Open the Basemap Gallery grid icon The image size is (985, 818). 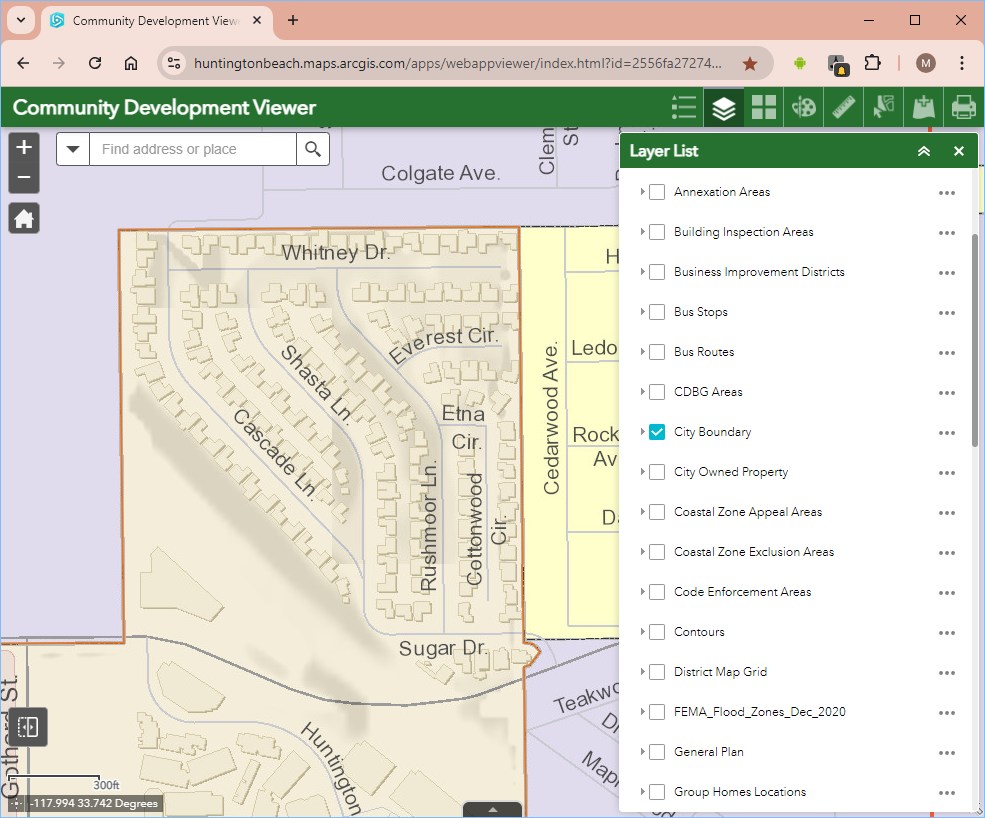click(764, 107)
